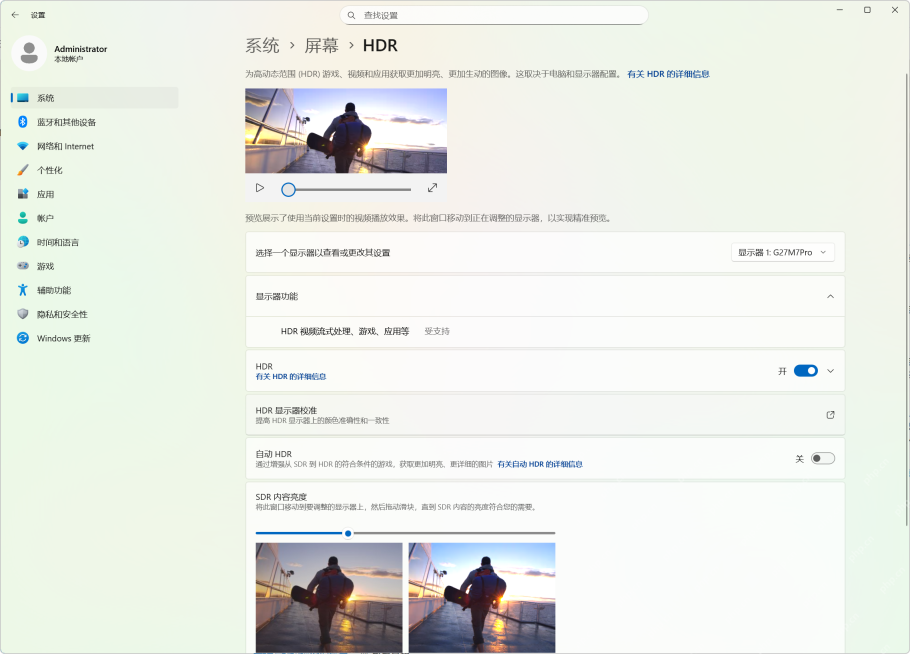Viewport: 910px width, 654px height.
Task: Turn off the HDR toggle
Action: pyautogui.click(x=806, y=371)
